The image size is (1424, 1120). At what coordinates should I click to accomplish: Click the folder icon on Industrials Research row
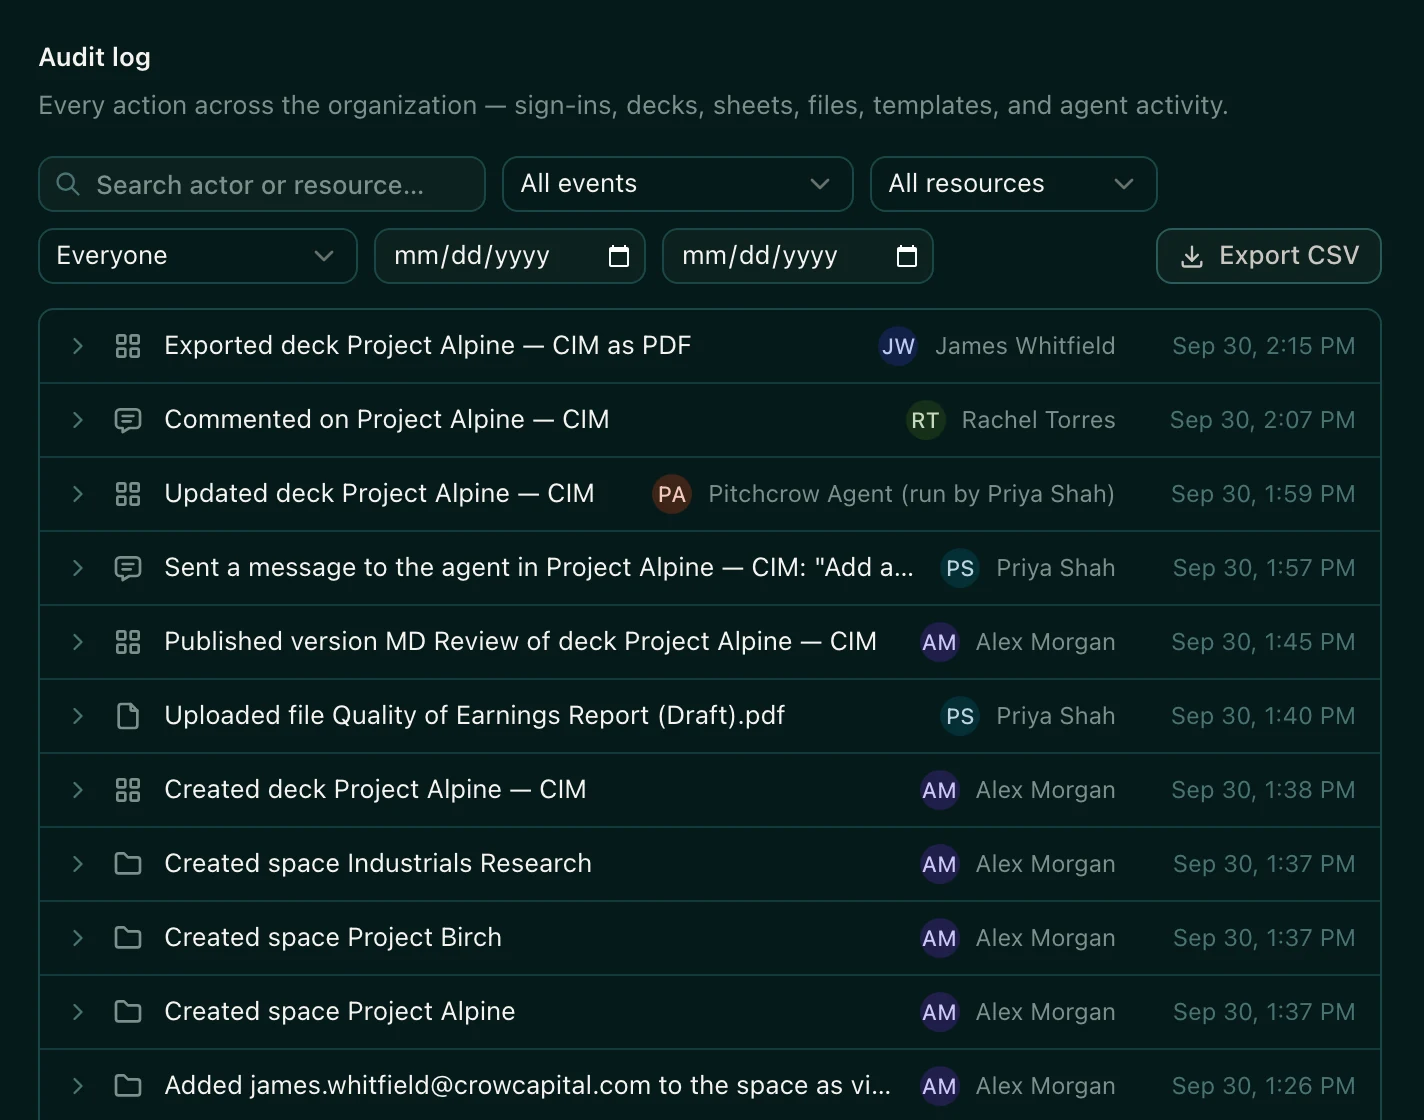point(128,864)
